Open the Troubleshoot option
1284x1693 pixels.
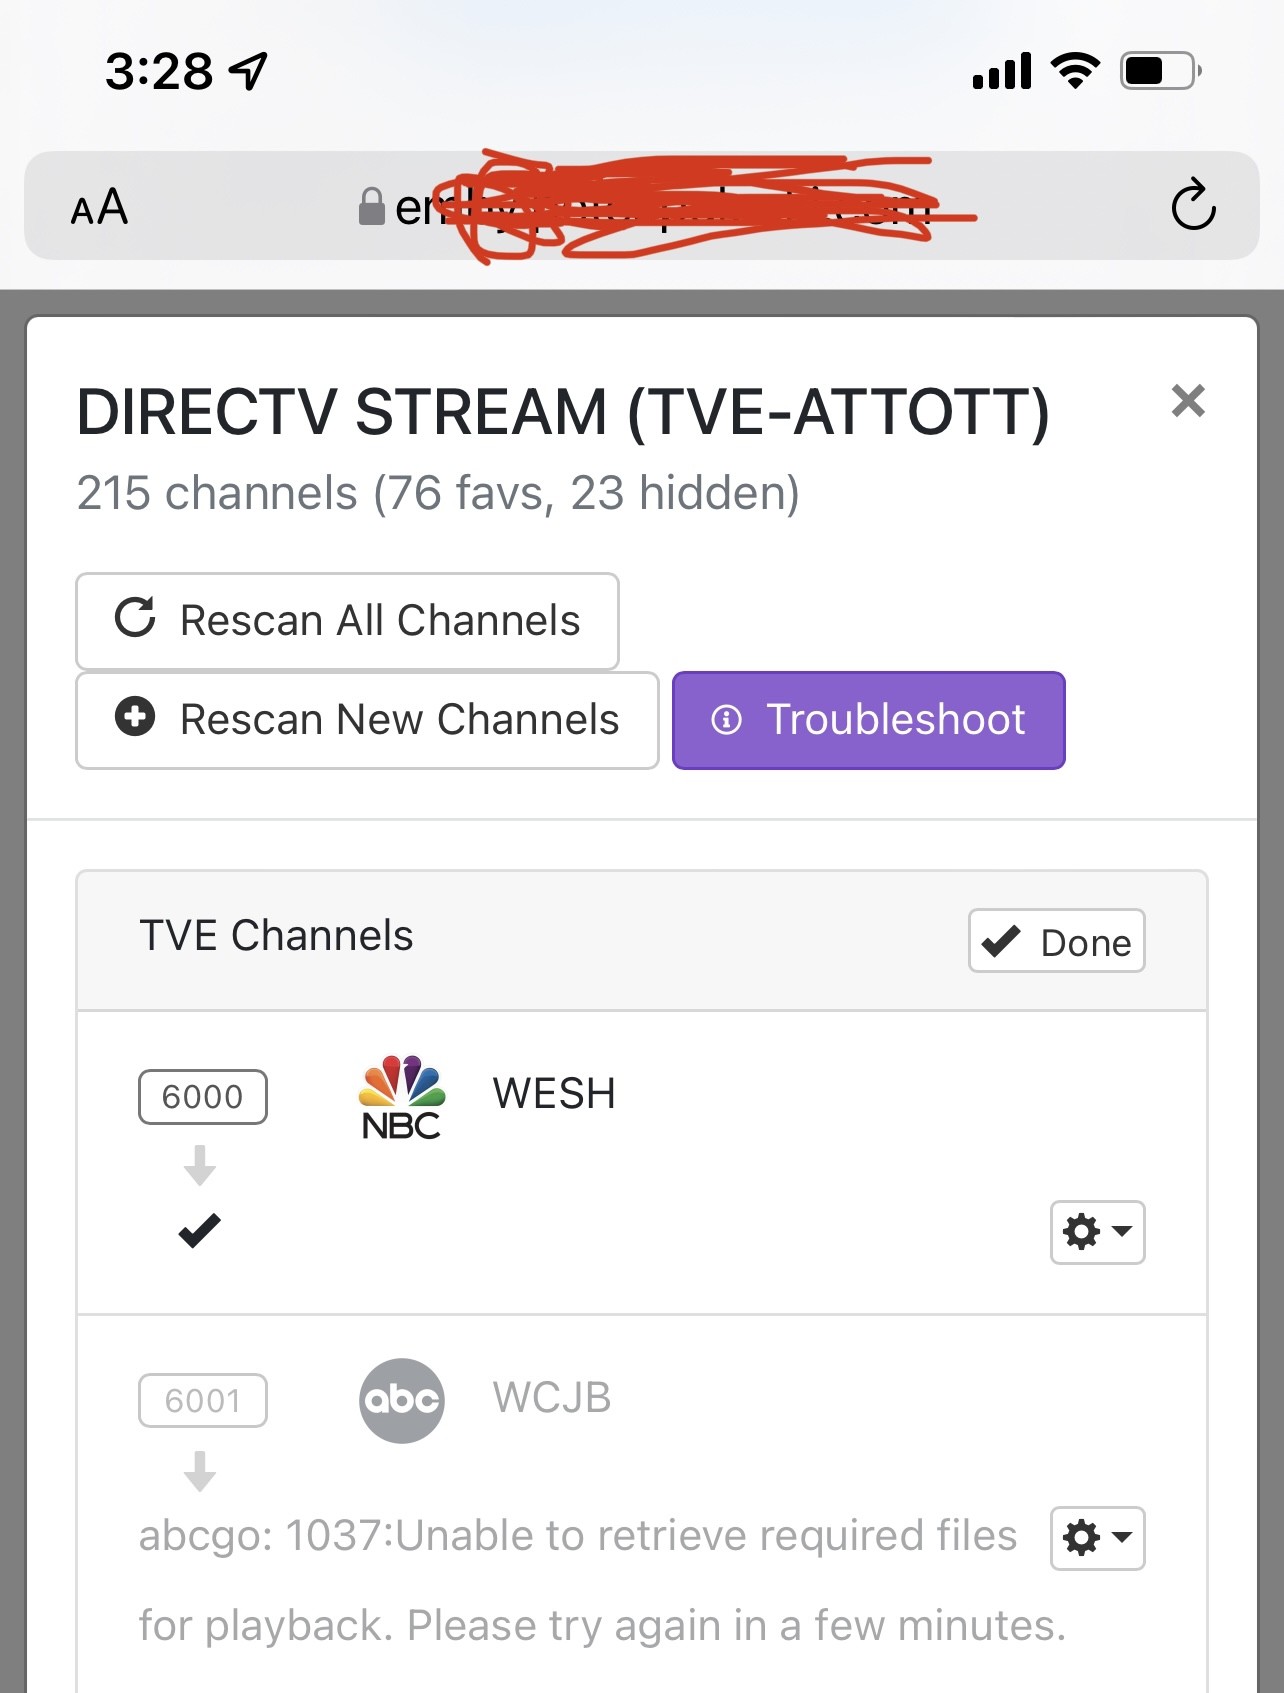click(x=868, y=720)
